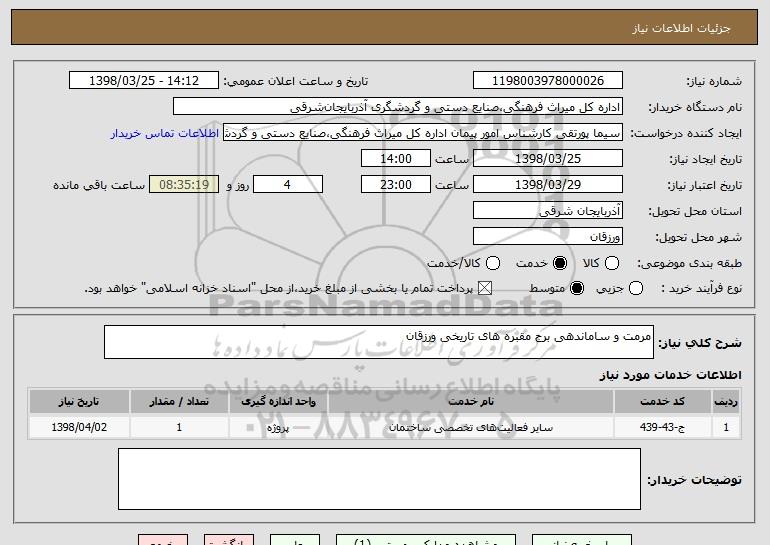This screenshot has height=545, width=770.
Task: Click the نام خدمت column header
Action: pos(470,402)
